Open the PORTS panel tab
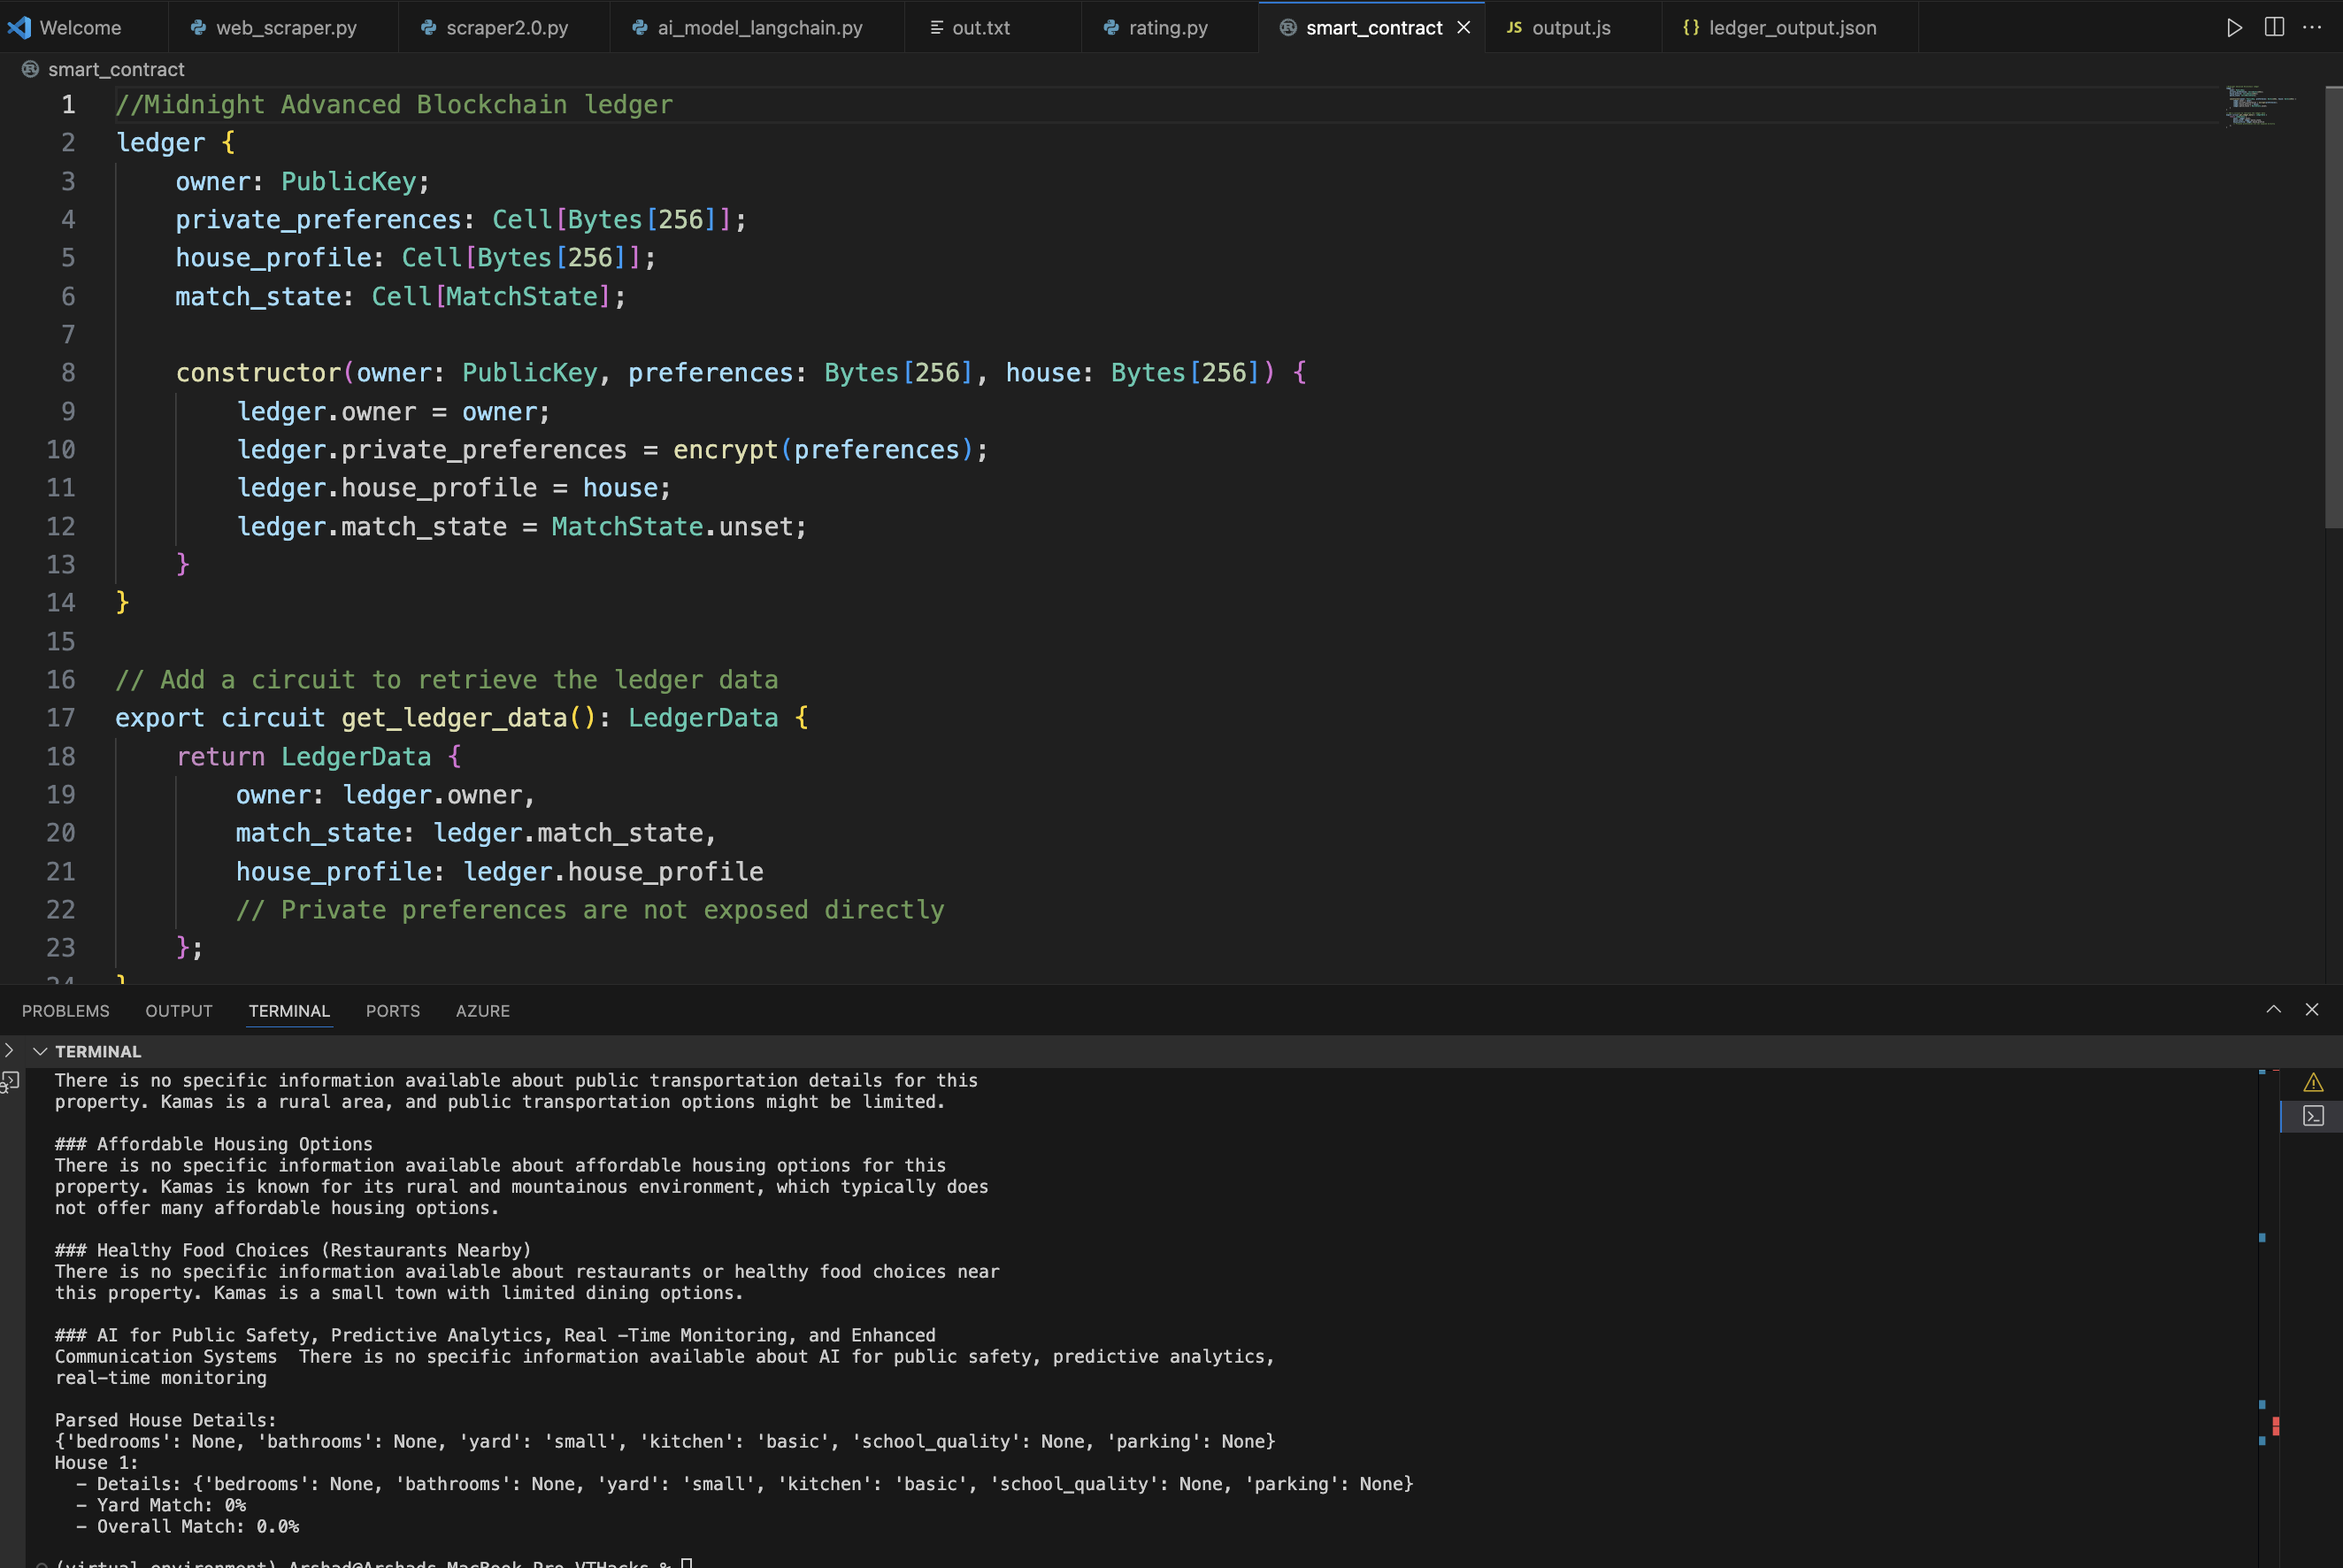The height and width of the screenshot is (1568, 2343). pyautogui.click(x=392, y=1011)
